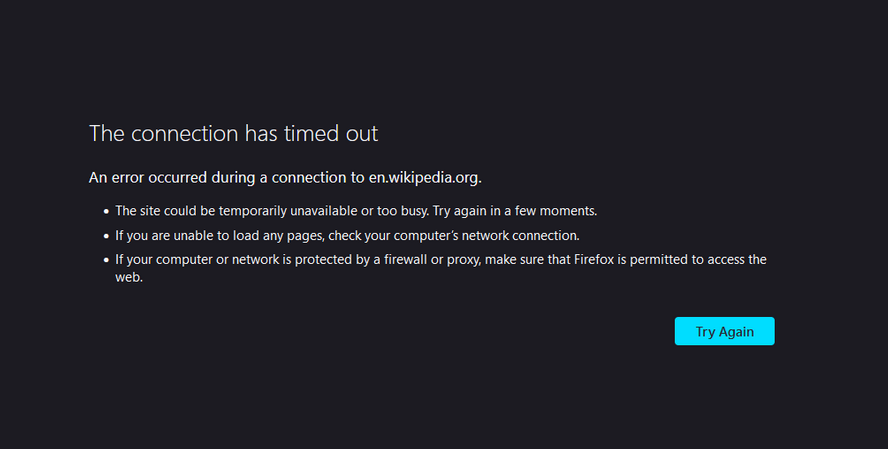Click the word 'web.' on the wrapped line
The width and height of the screenshot is (888, 449).
[129, 277]
